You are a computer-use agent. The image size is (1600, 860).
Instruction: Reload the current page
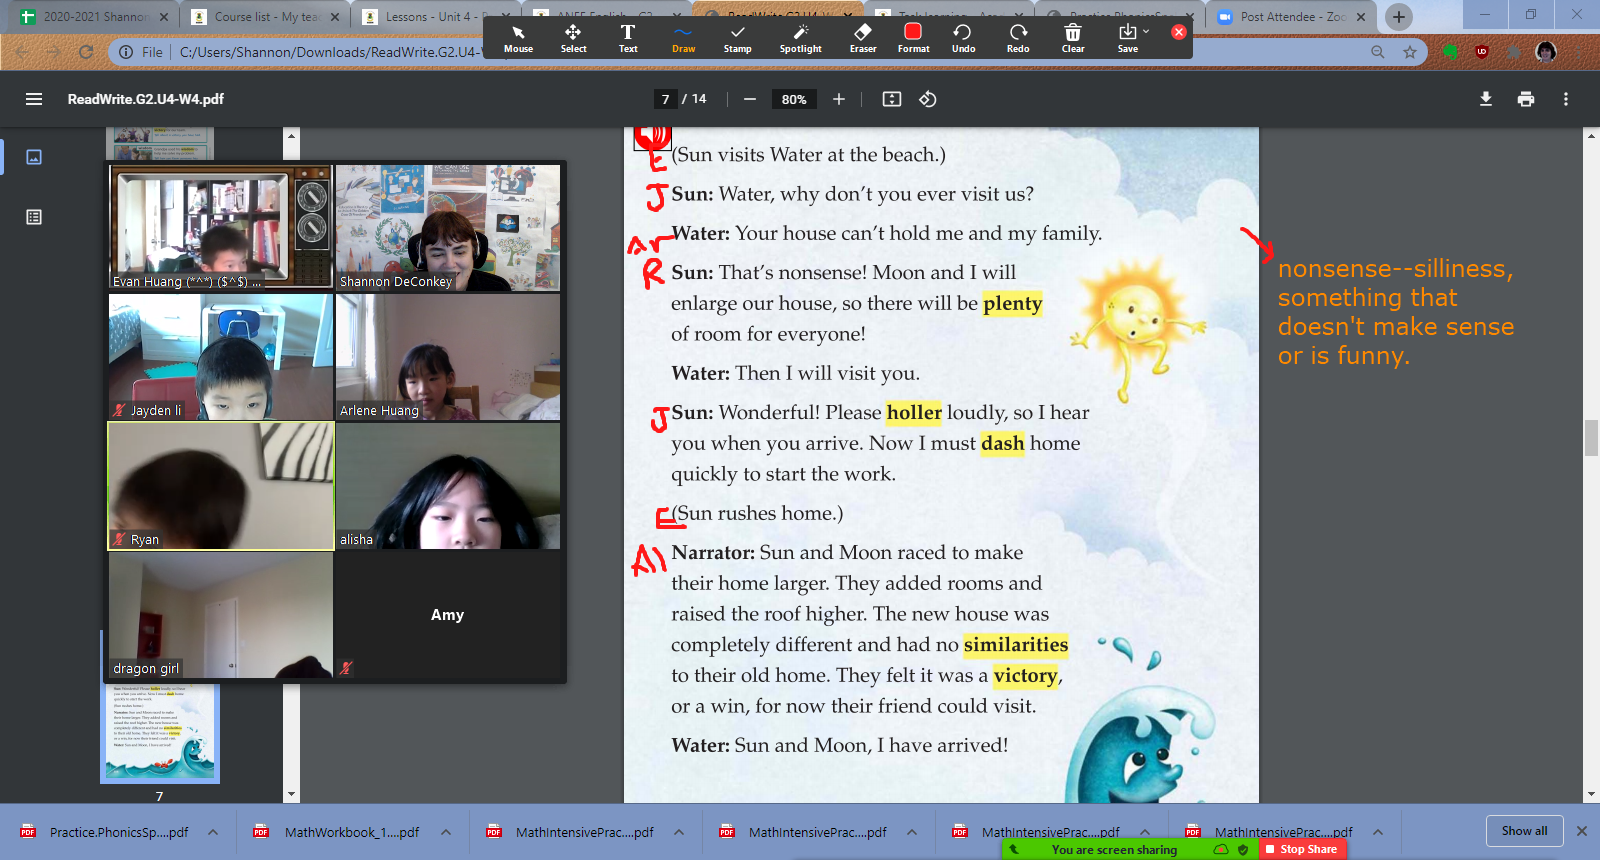[86, 52]
